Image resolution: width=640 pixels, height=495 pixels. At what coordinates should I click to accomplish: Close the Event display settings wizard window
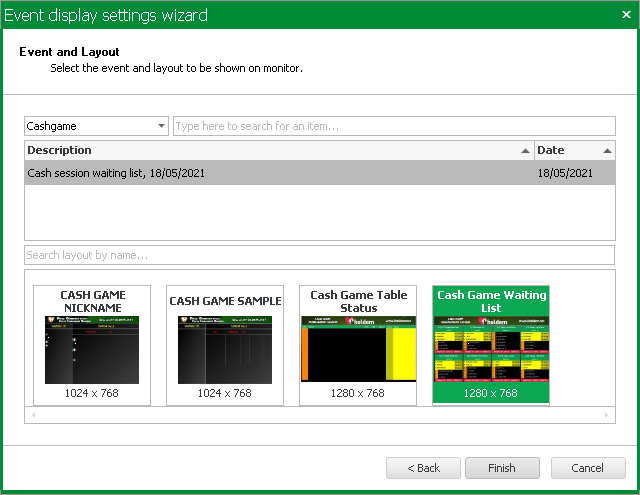point(626,15)
